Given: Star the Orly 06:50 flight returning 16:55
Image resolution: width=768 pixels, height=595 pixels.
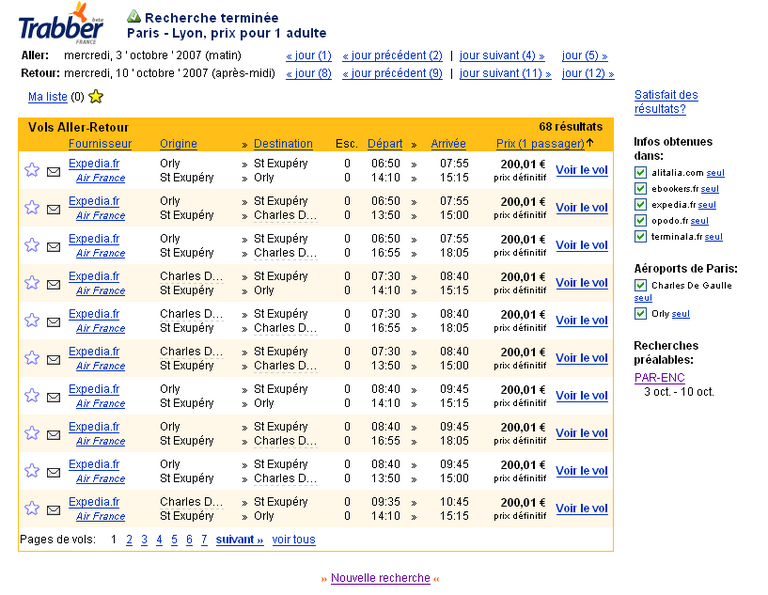Looking at the screenshot, I should 32,245.
